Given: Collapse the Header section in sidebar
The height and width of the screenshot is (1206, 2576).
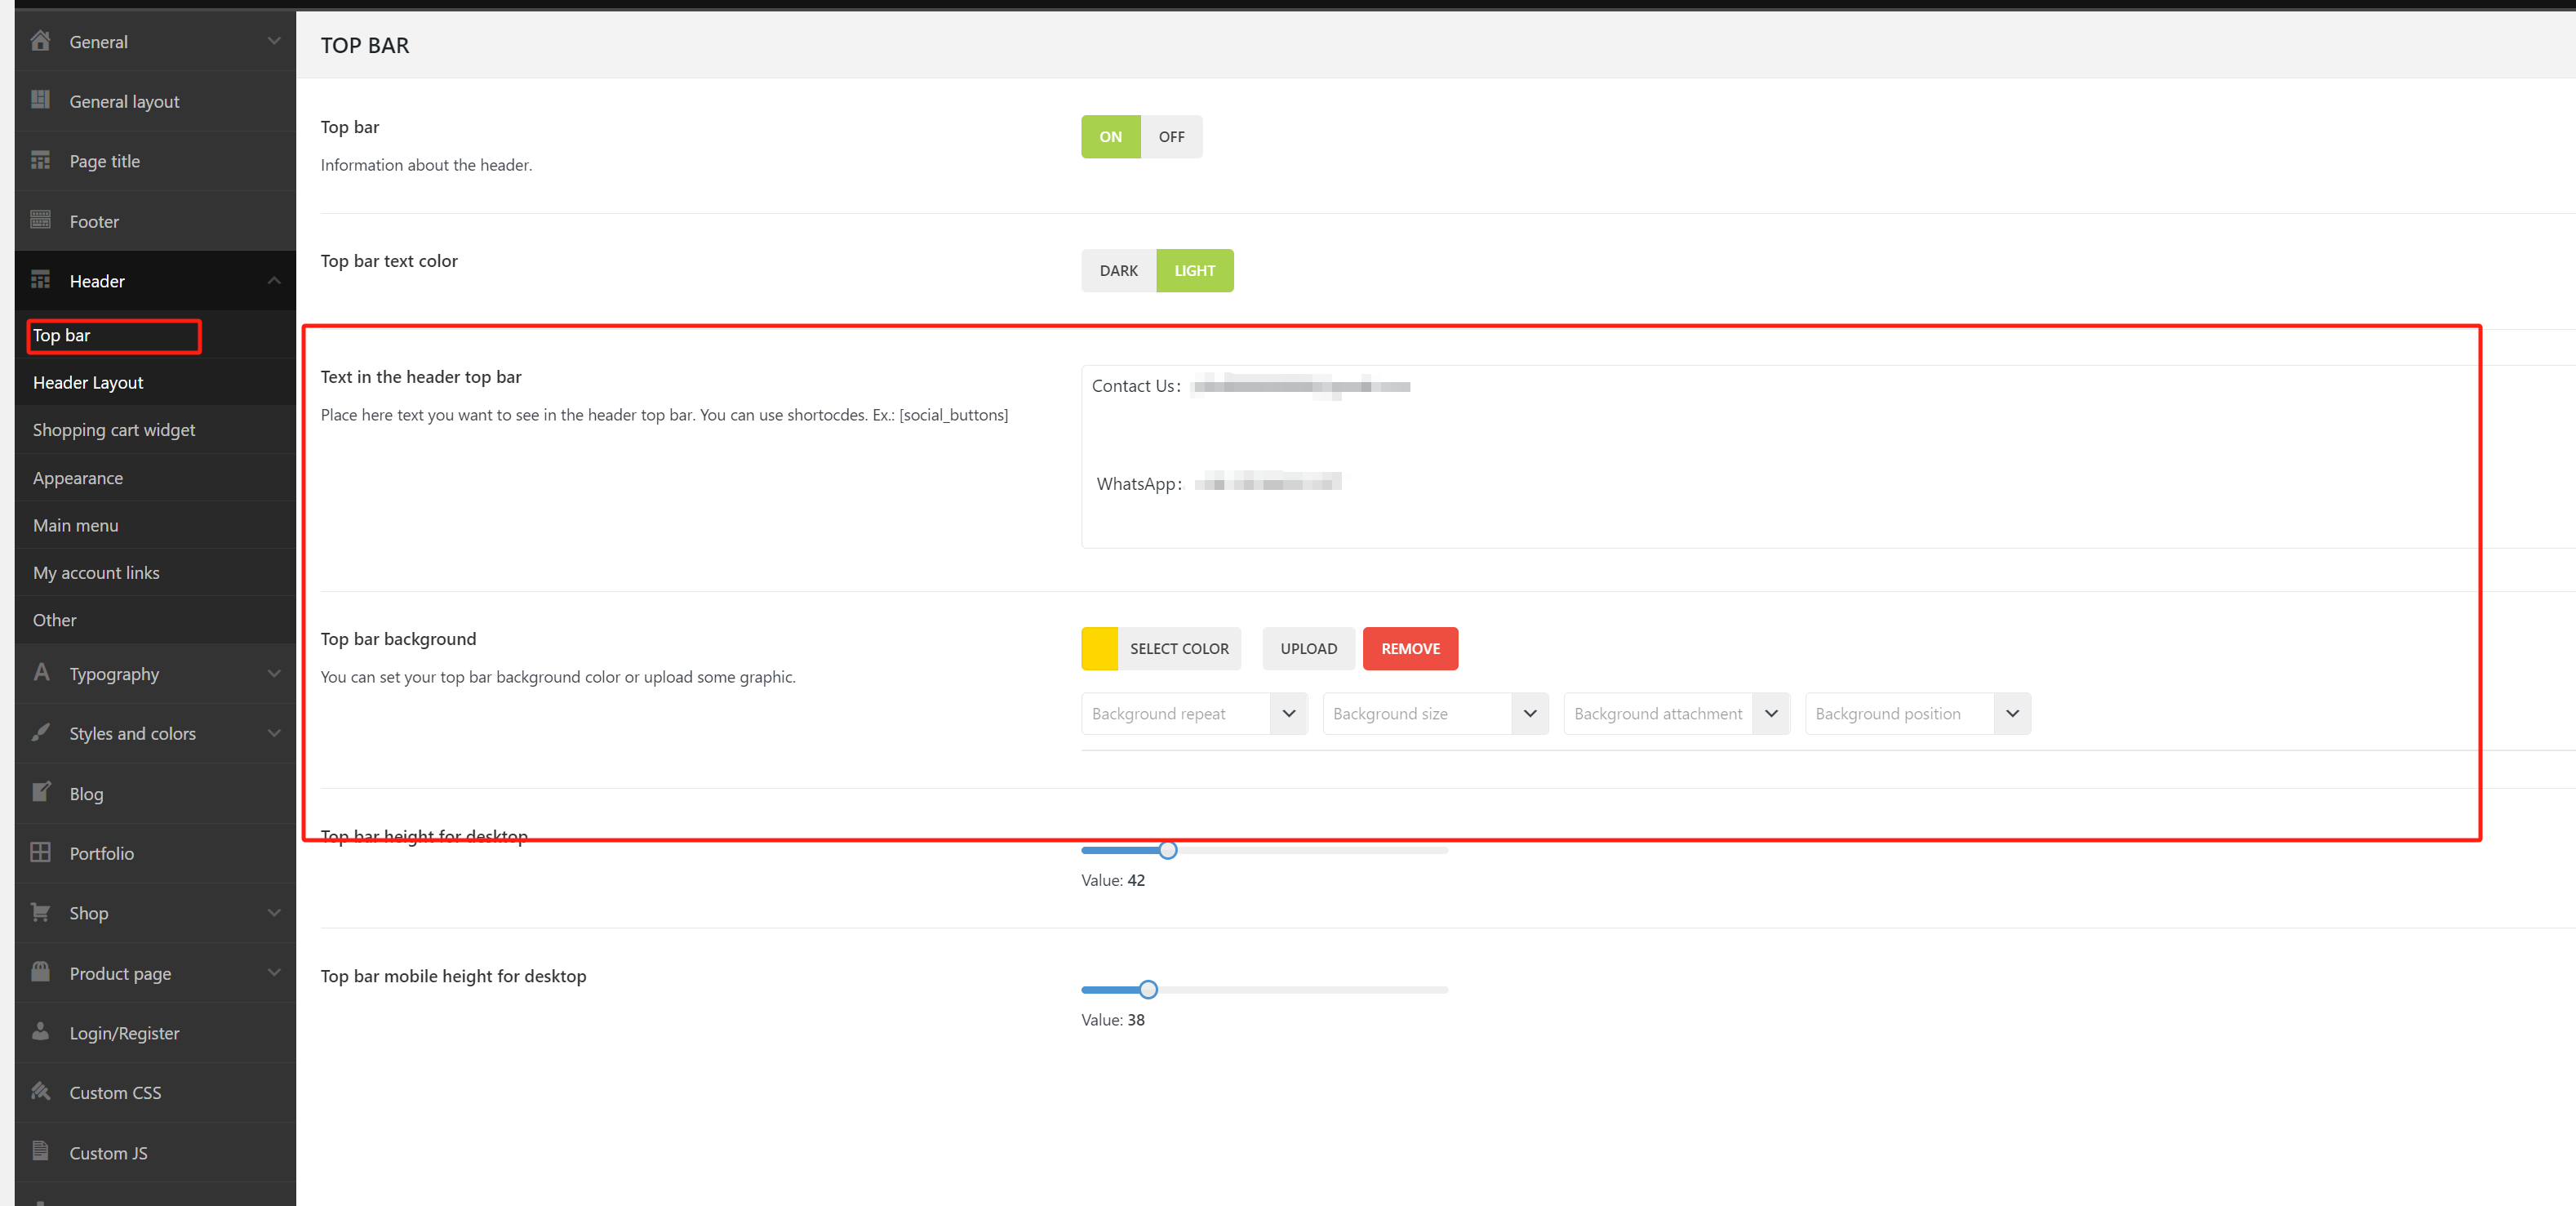Looking at the screenshot, I should (274, 280).
